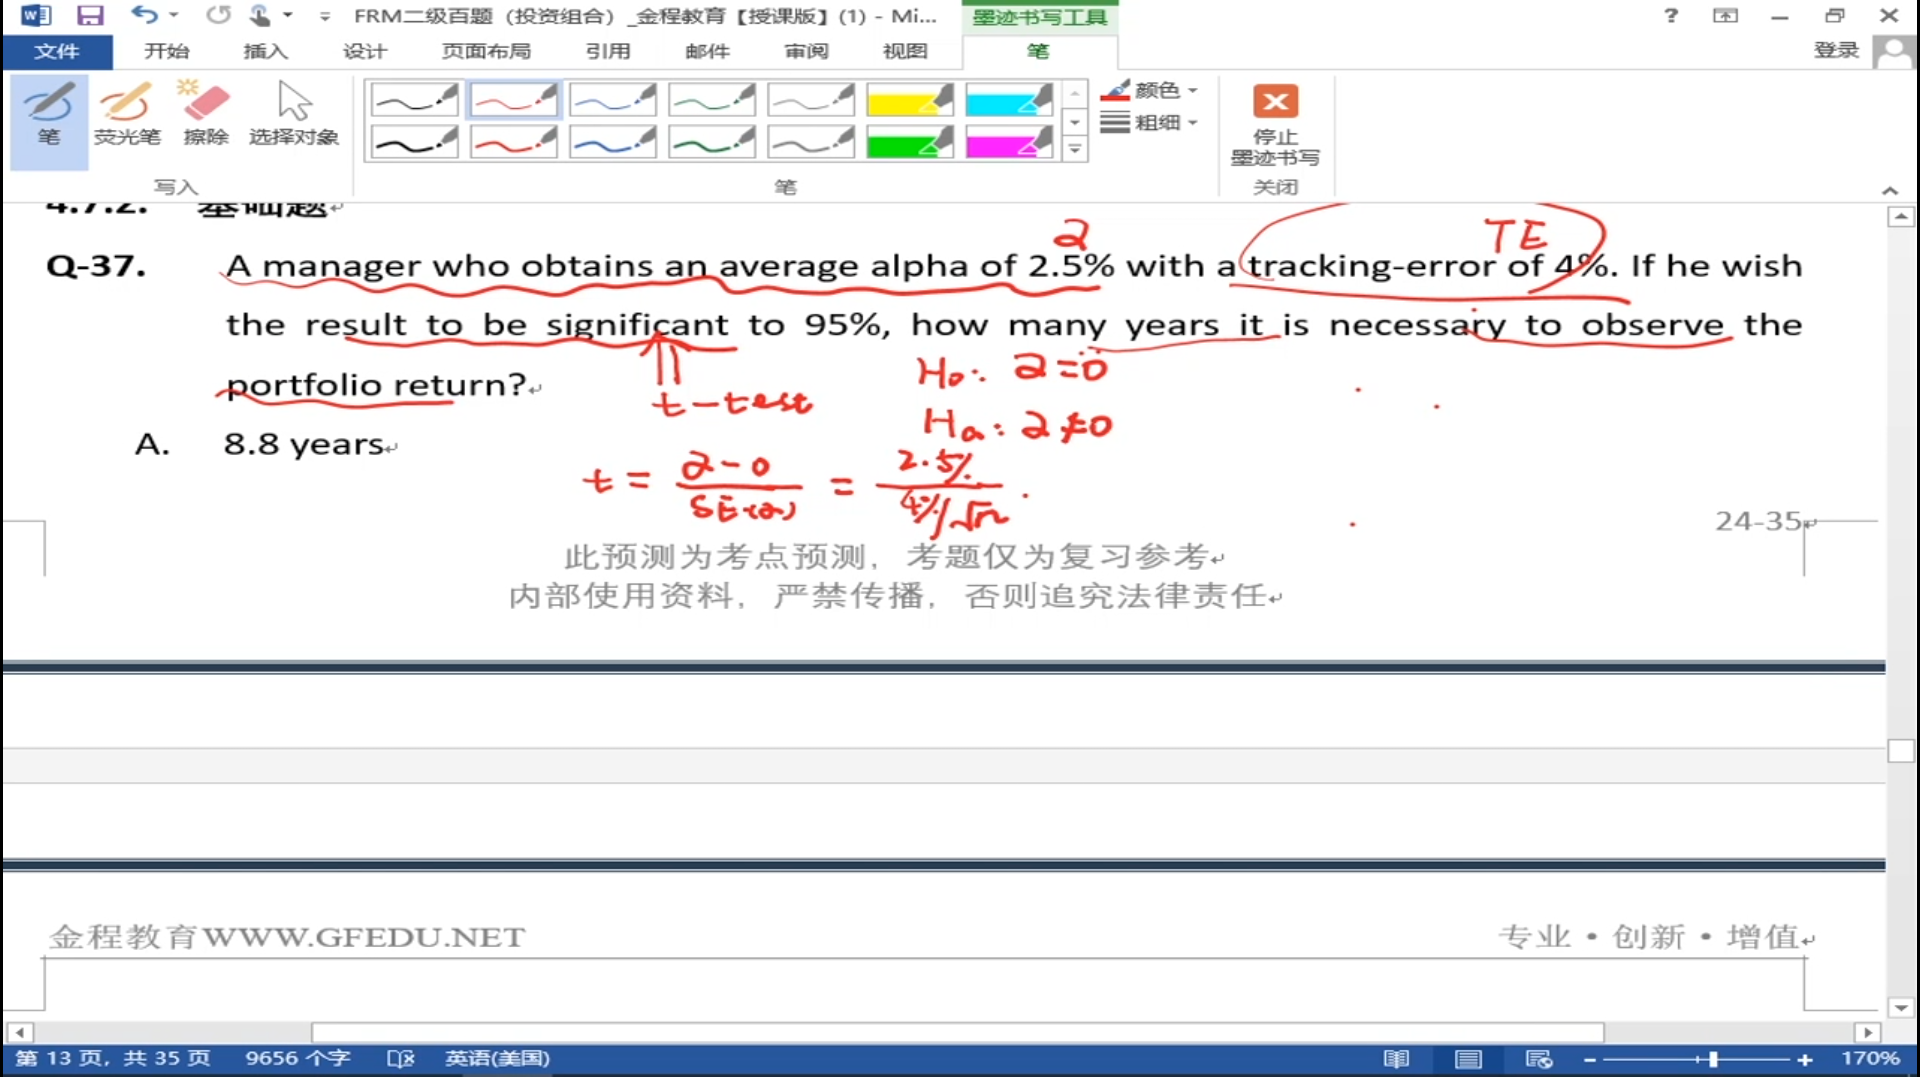Pick the thin red pen style
Image resolution: width=1920 pixels, height=1077 pixels.
click(x=513, y=99)
